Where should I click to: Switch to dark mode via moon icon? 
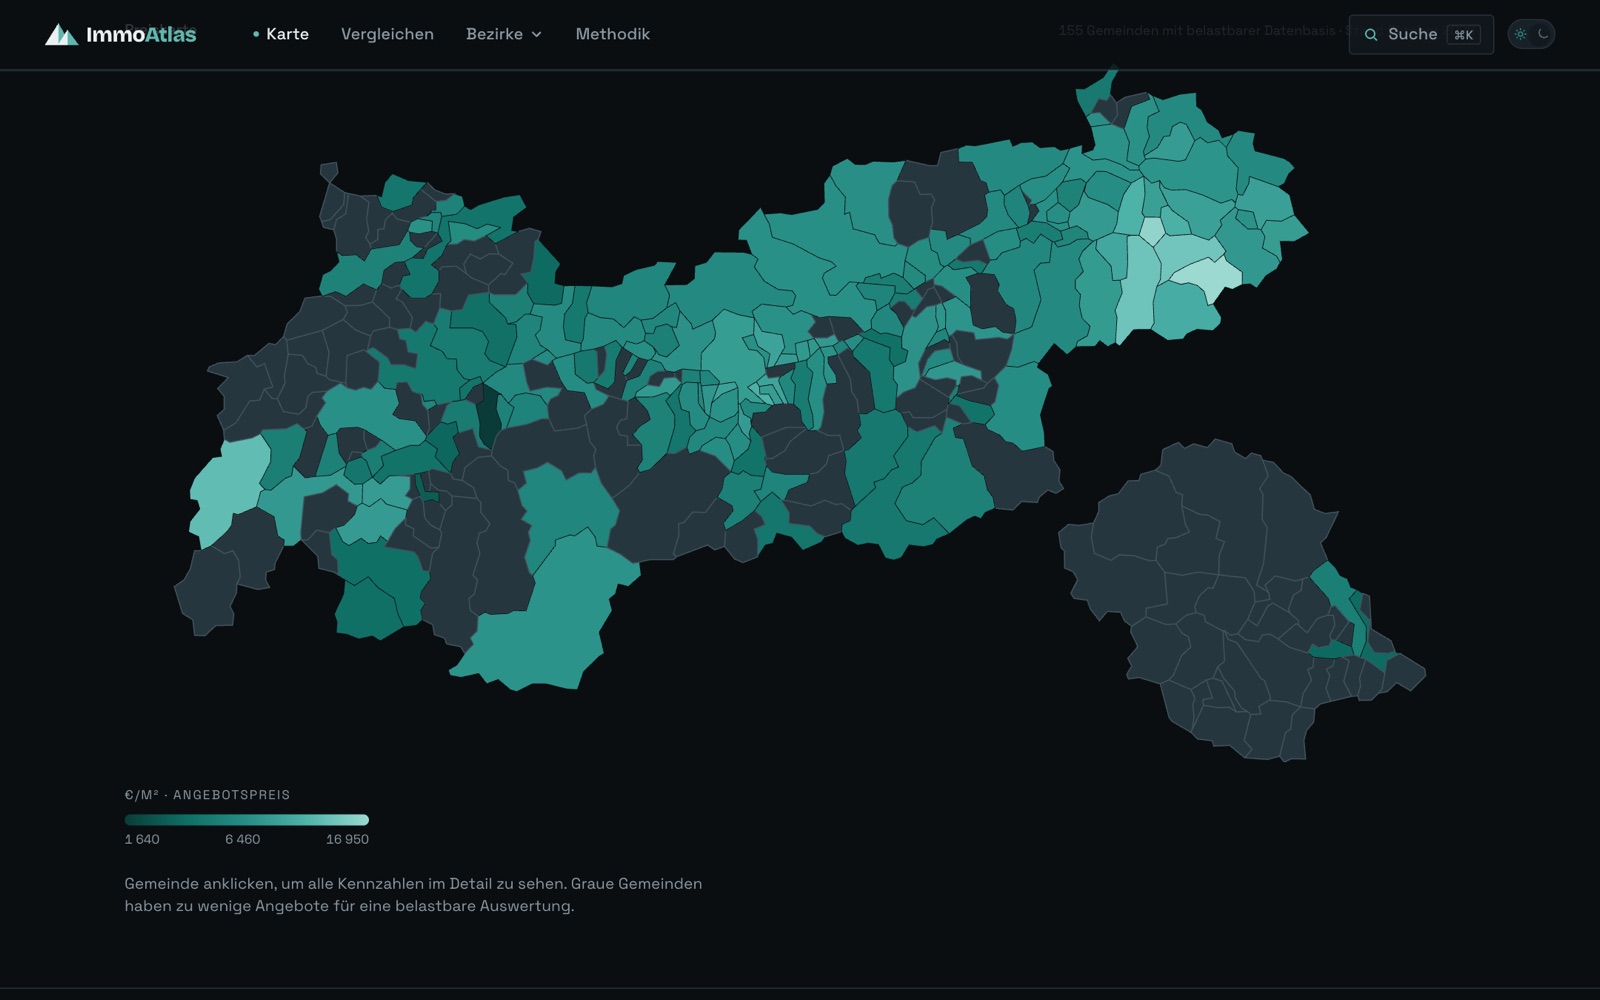[1543, 34]
